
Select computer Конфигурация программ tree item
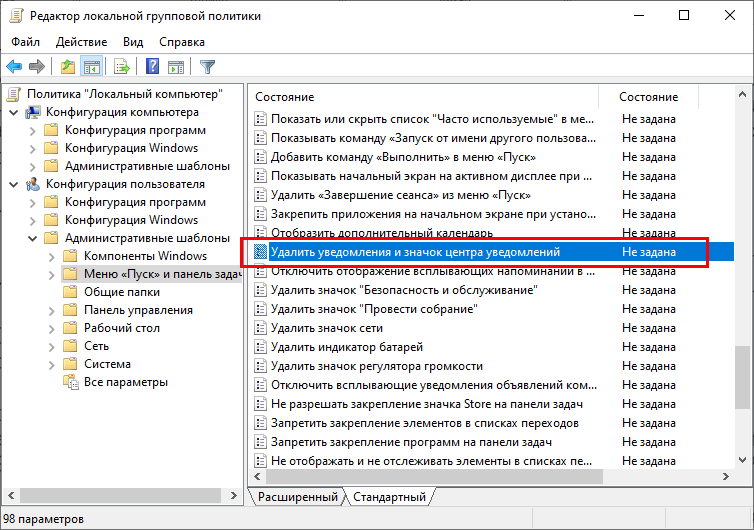135,130
